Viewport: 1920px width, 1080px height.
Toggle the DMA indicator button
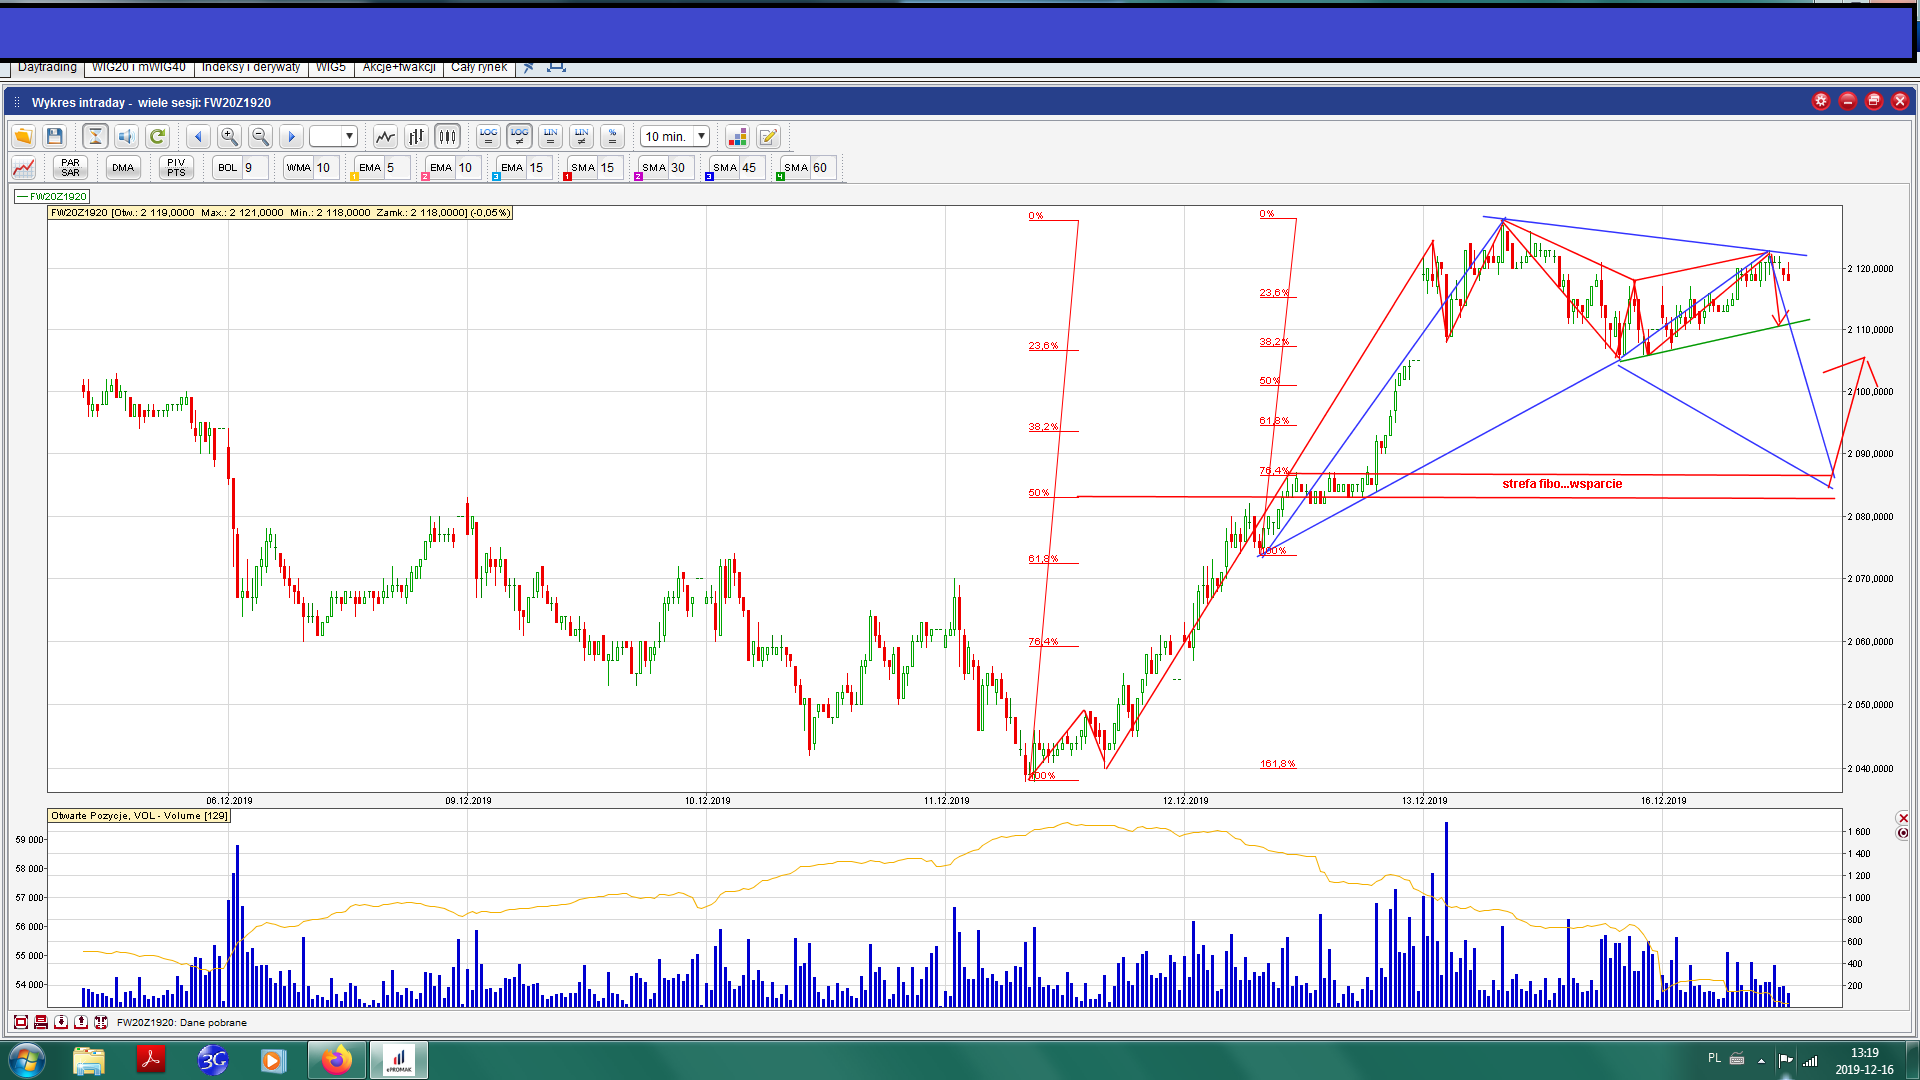click(x=123, y=168)
